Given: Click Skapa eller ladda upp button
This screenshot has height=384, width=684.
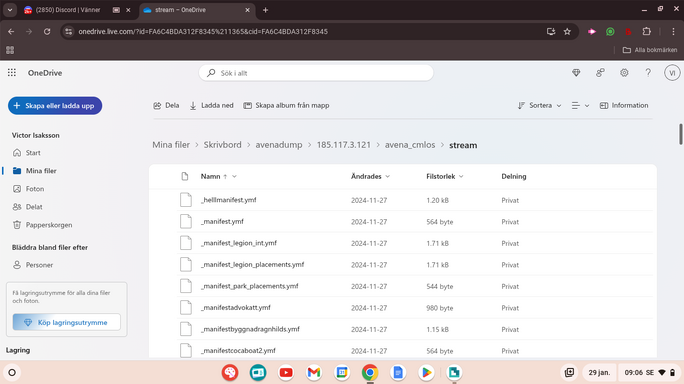Looking at the screenshot, I should pos(55,106).
